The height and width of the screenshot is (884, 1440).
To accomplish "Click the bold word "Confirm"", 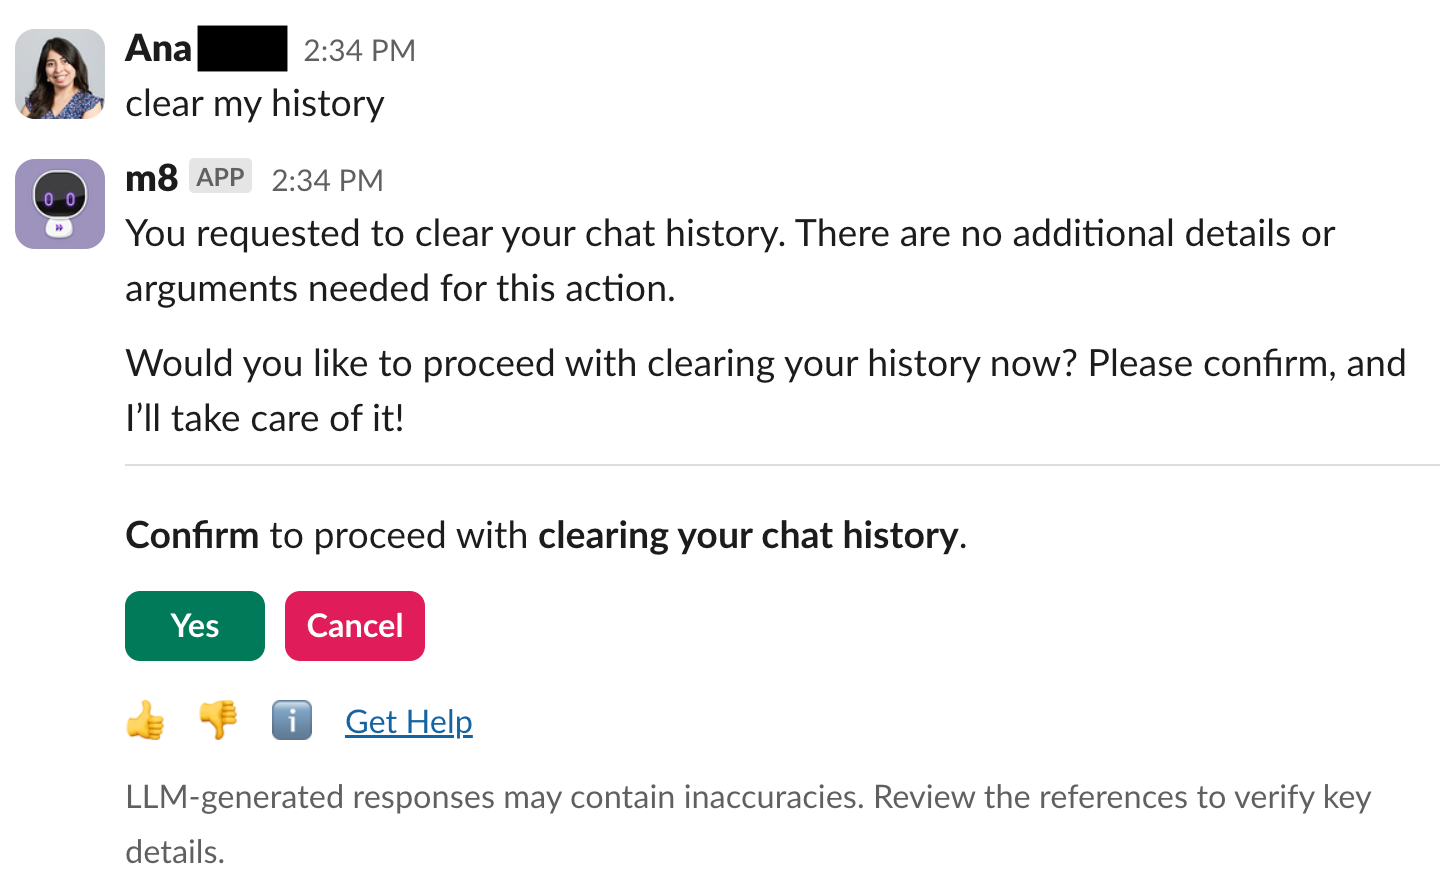I will pos(192,536).
